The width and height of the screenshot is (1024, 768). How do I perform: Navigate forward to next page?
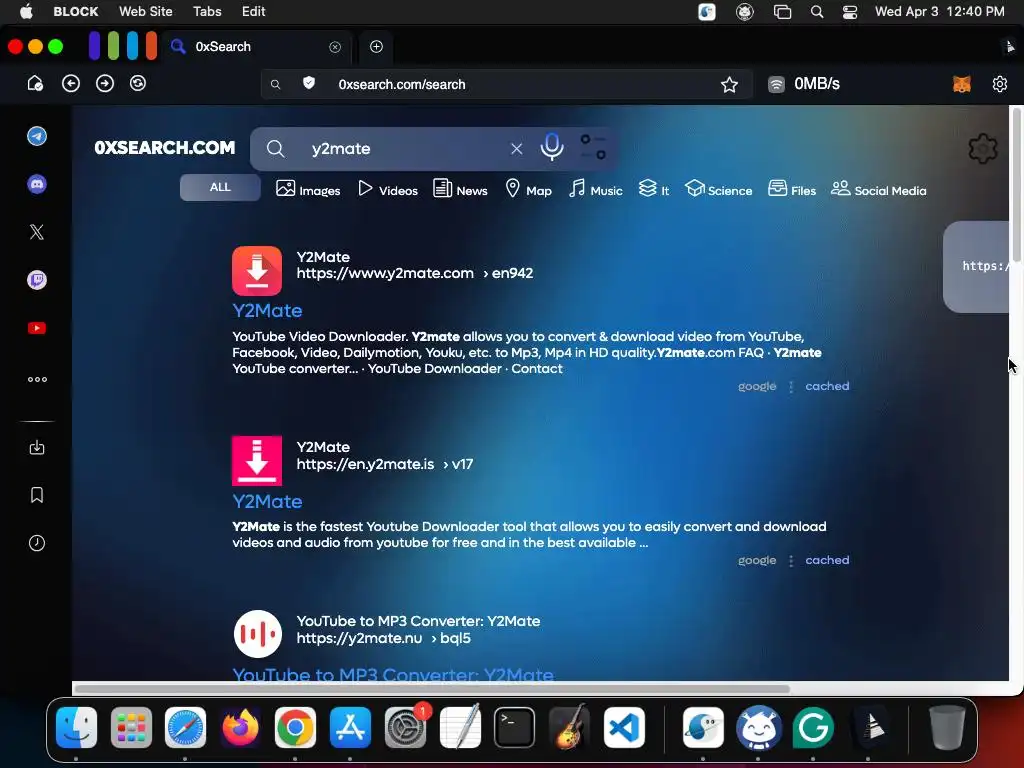(x=104, y=84)
